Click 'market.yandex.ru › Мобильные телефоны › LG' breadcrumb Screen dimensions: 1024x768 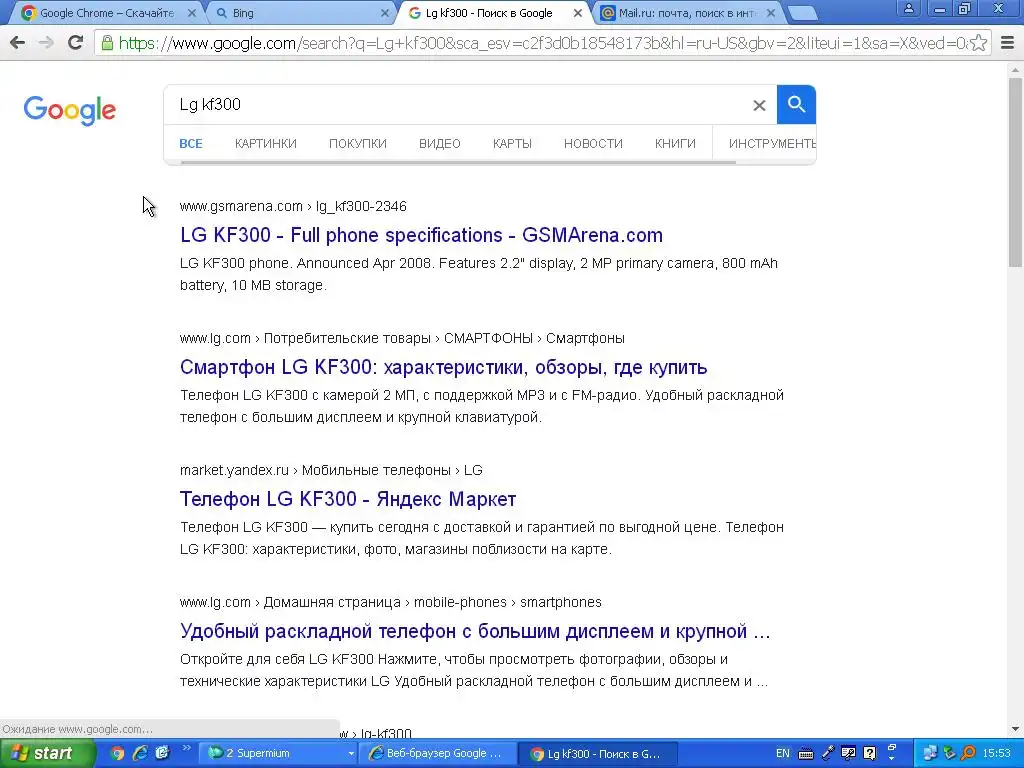pos(331,470)
